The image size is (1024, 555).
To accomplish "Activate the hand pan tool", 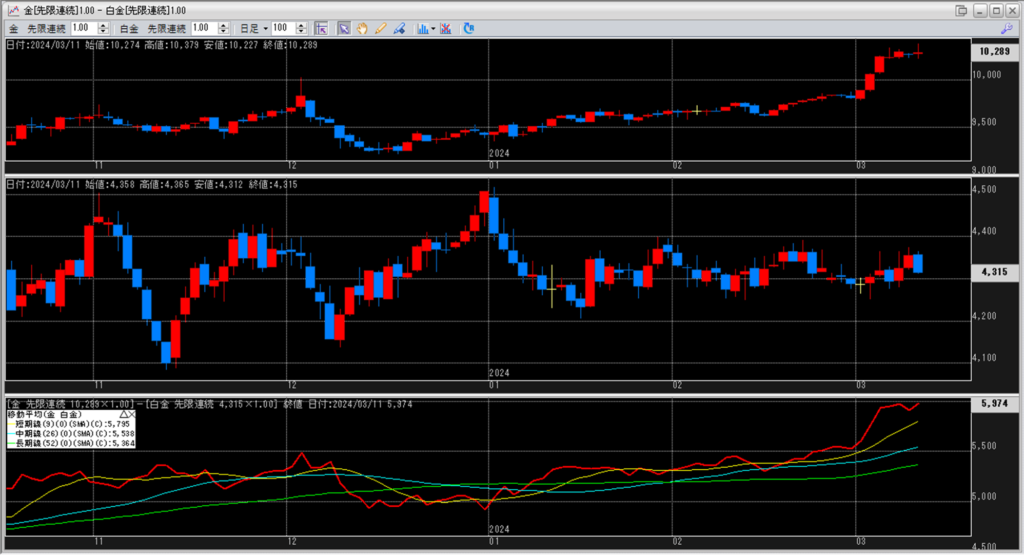I will click(361, 28).
